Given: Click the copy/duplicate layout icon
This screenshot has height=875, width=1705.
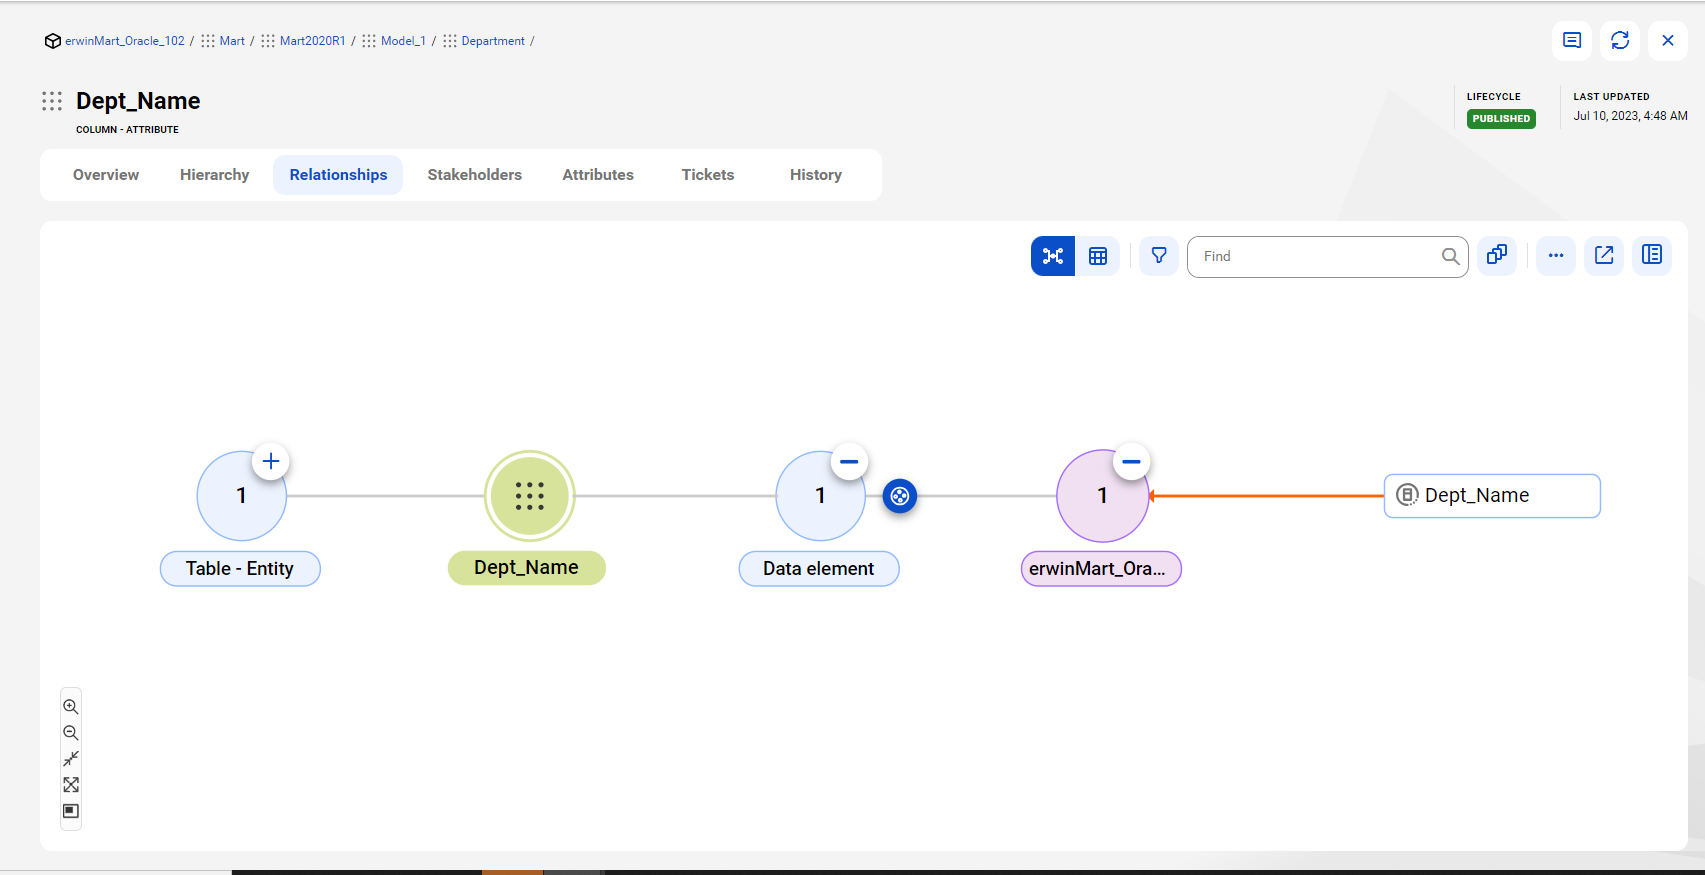Looking at the screenshot, I should pos(1497,255).
